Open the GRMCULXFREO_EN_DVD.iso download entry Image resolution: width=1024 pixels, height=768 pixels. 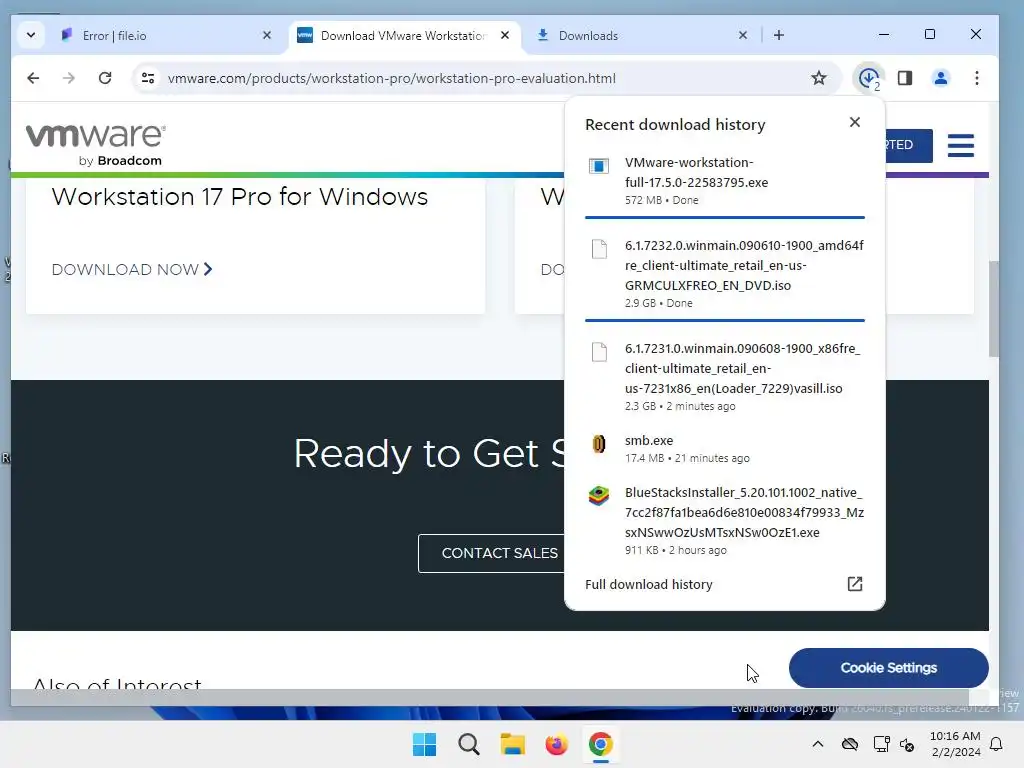[725, 273]
